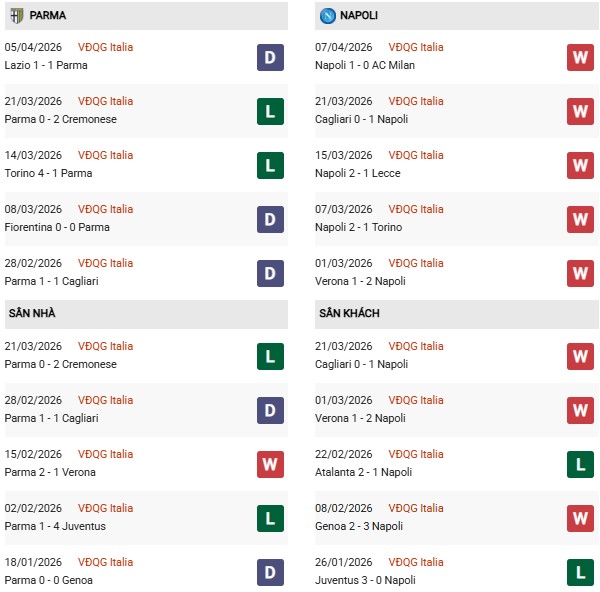Image resolution: width=600 pixels, height=592 pixels.
Task: Select the SÂN NHÀ section header
Action: point(34,314)
